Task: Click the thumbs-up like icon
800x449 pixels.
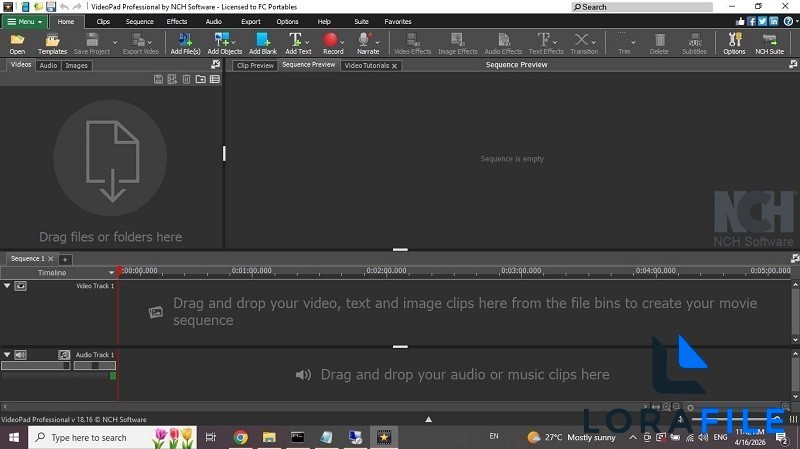Action: pyautogui.click(x=740, y=21)
